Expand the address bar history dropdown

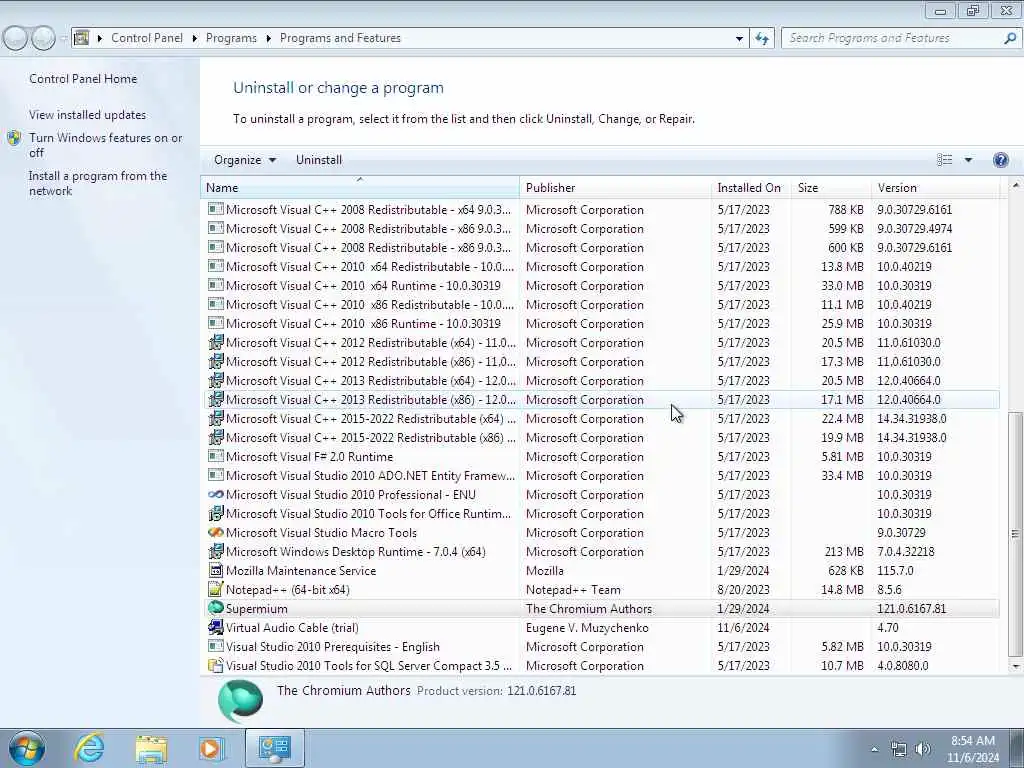click(x=739, y=39)
